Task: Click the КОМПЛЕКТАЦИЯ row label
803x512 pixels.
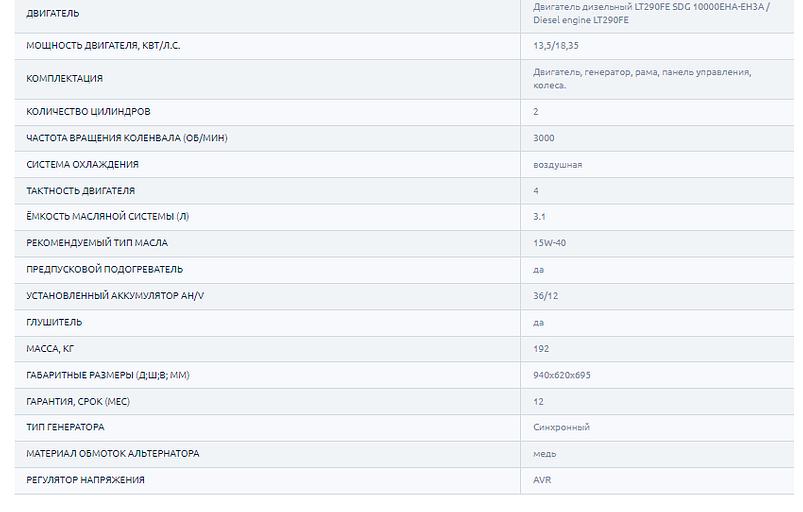Action: (64, 79)
